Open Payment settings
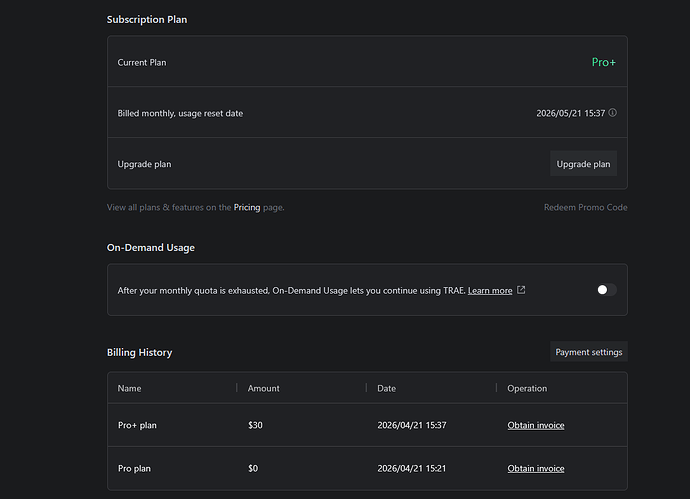 tap(589, 352)
